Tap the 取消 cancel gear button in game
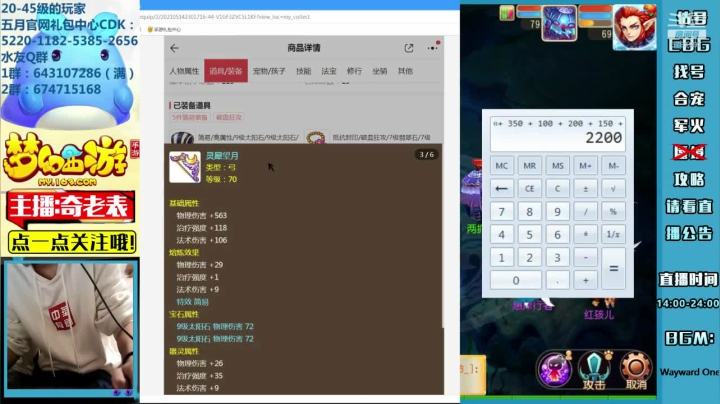Image resolution: width=720 pixels, height=404 pixels. [636, 370]
